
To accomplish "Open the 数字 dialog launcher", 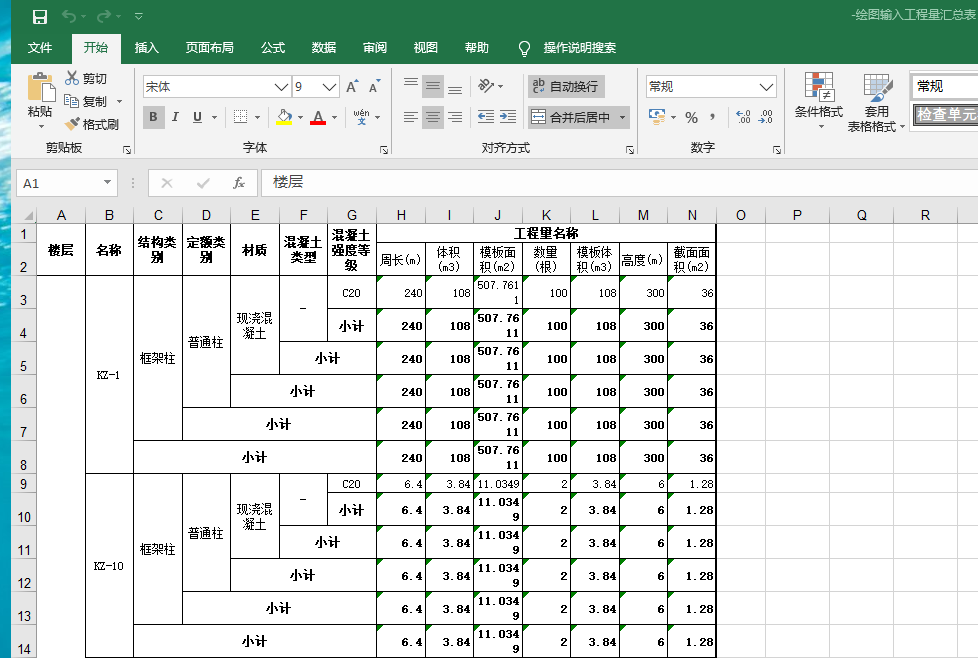I will (x=777, y=150).
